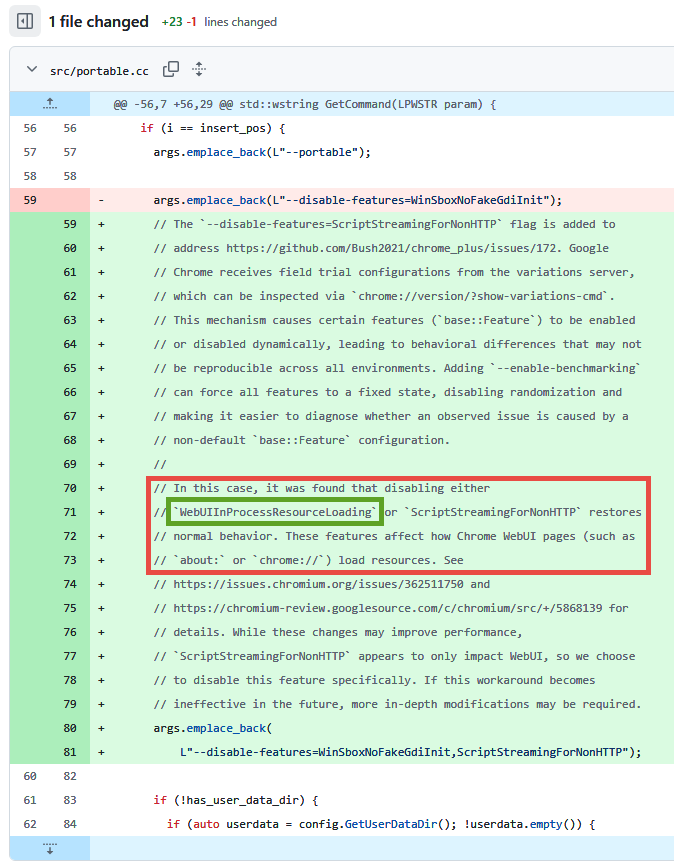Click expand all lines icon beside file name
The image size is (674, 868).
pos(199,69)
